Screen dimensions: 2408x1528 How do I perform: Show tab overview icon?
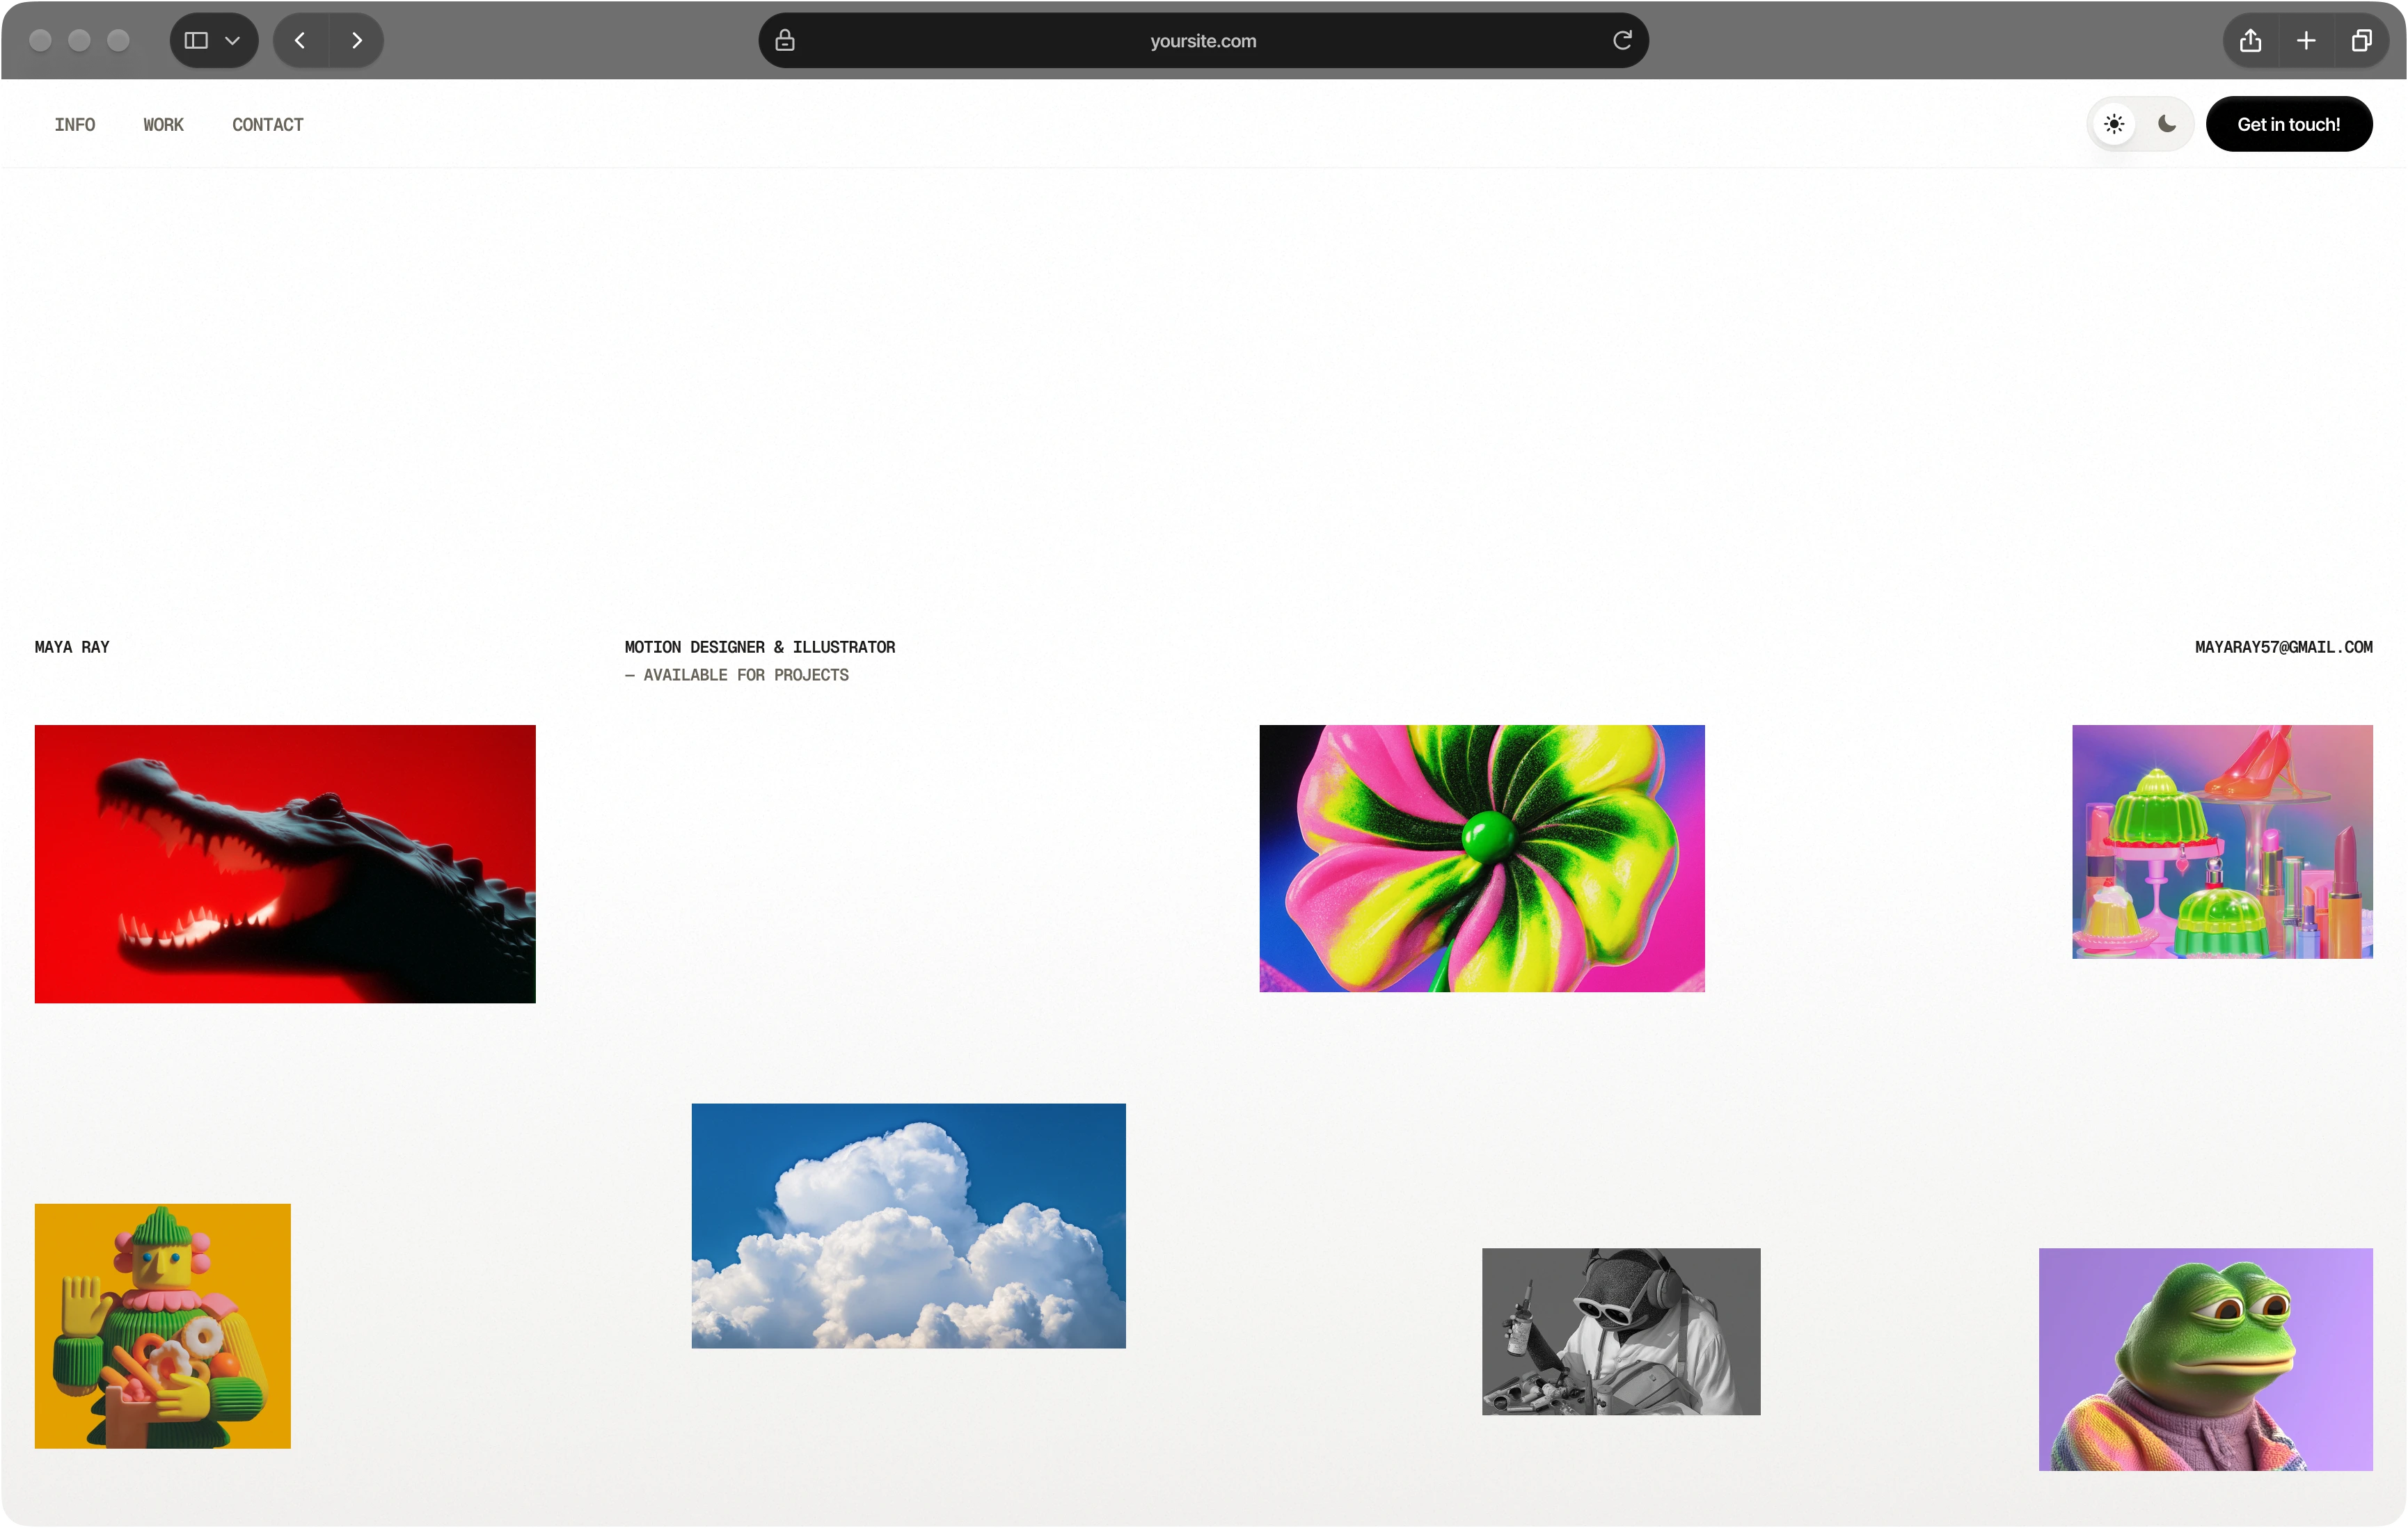pyautogui.click(x=2361, y=41)
